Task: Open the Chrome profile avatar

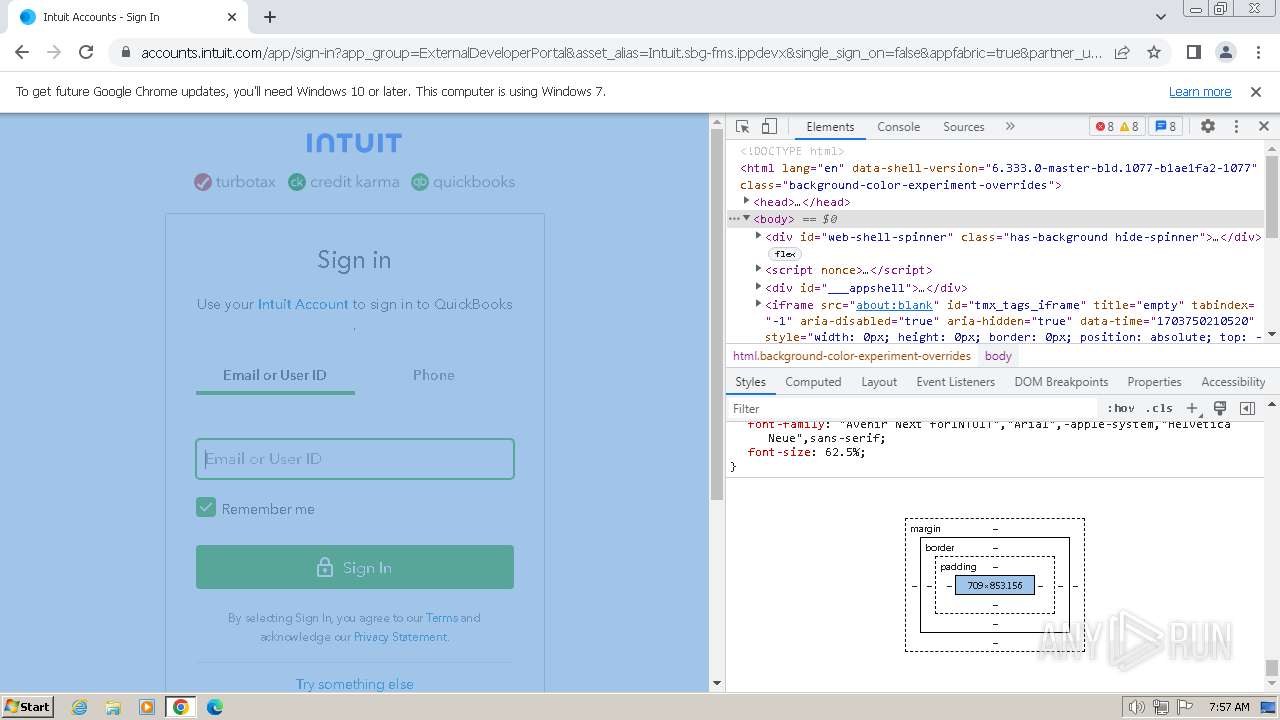Action: 1225,52
